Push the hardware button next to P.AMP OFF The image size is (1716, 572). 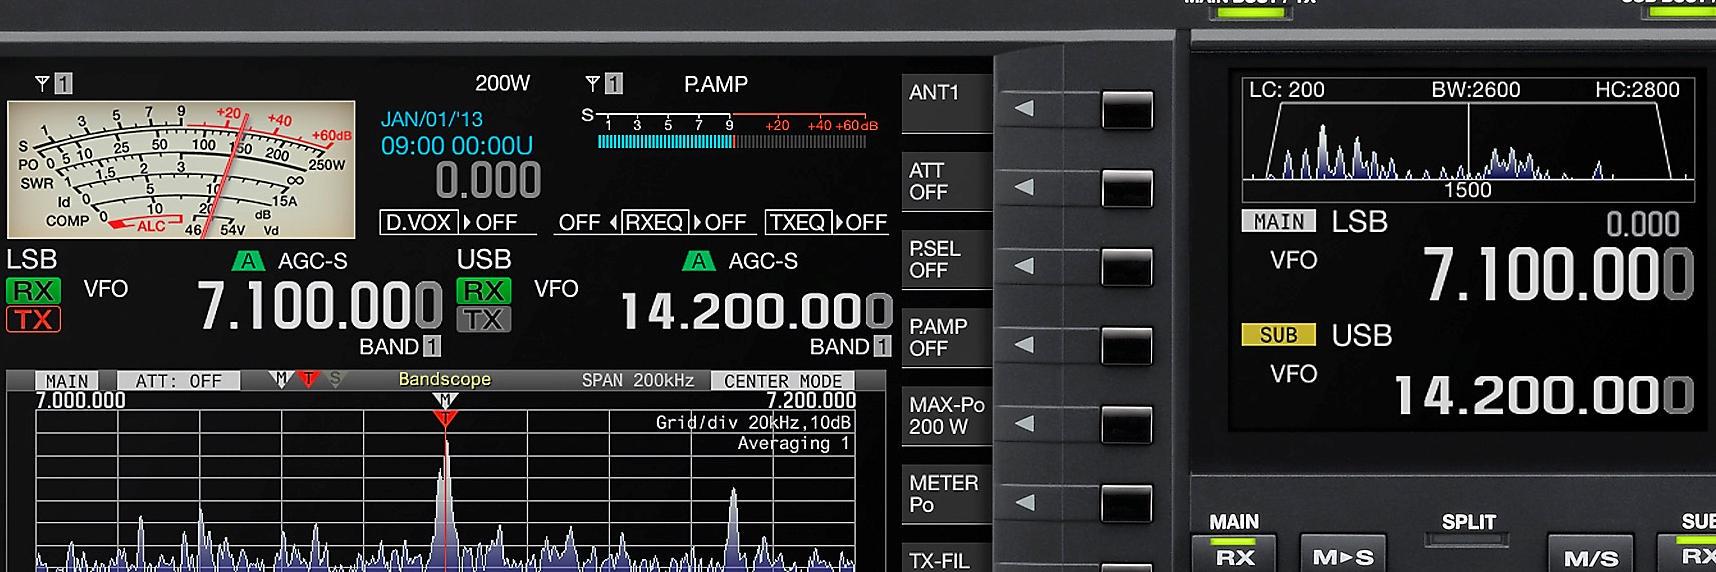(x=1127, y=346)
